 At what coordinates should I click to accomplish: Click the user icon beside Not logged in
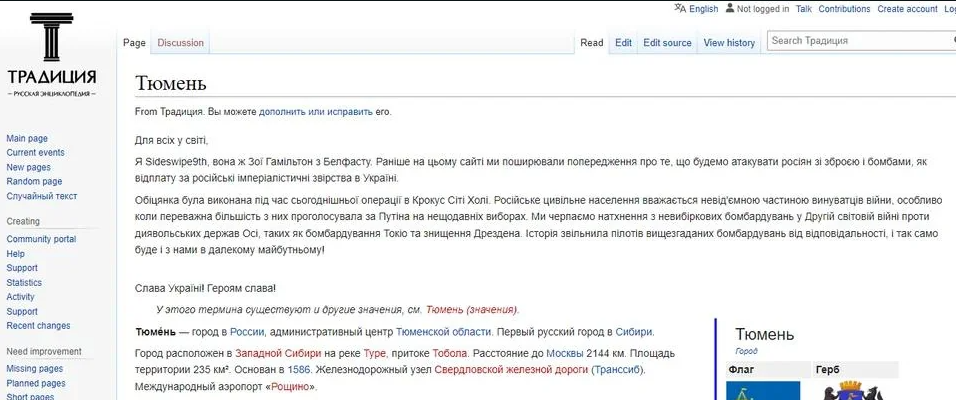click(x=729, y=9)
